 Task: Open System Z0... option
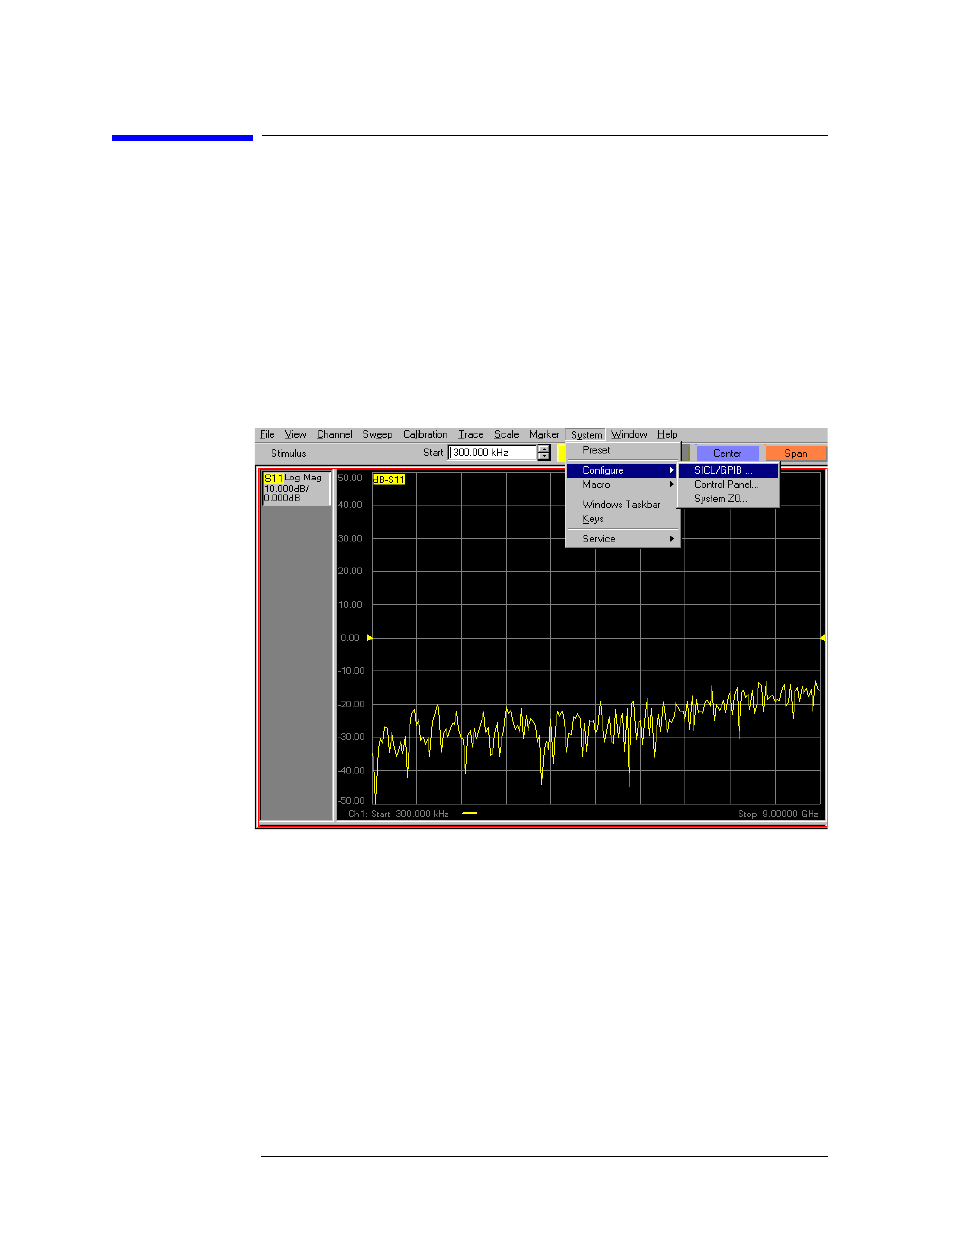pyautogui.click(x=728, y=498)
